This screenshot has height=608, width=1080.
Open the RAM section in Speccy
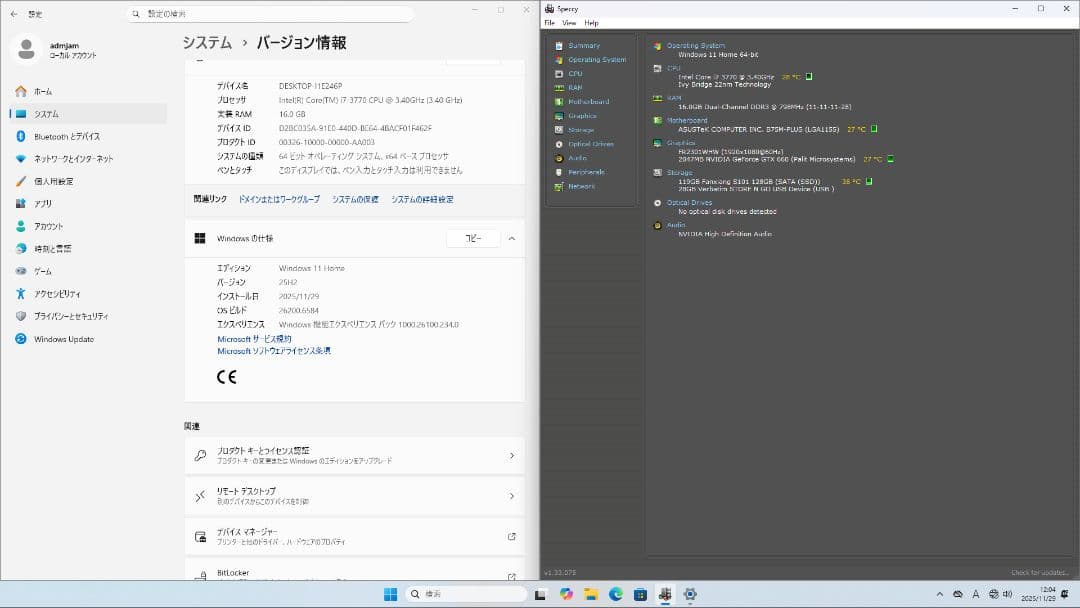pyautogui.click(x=573, y=87)
